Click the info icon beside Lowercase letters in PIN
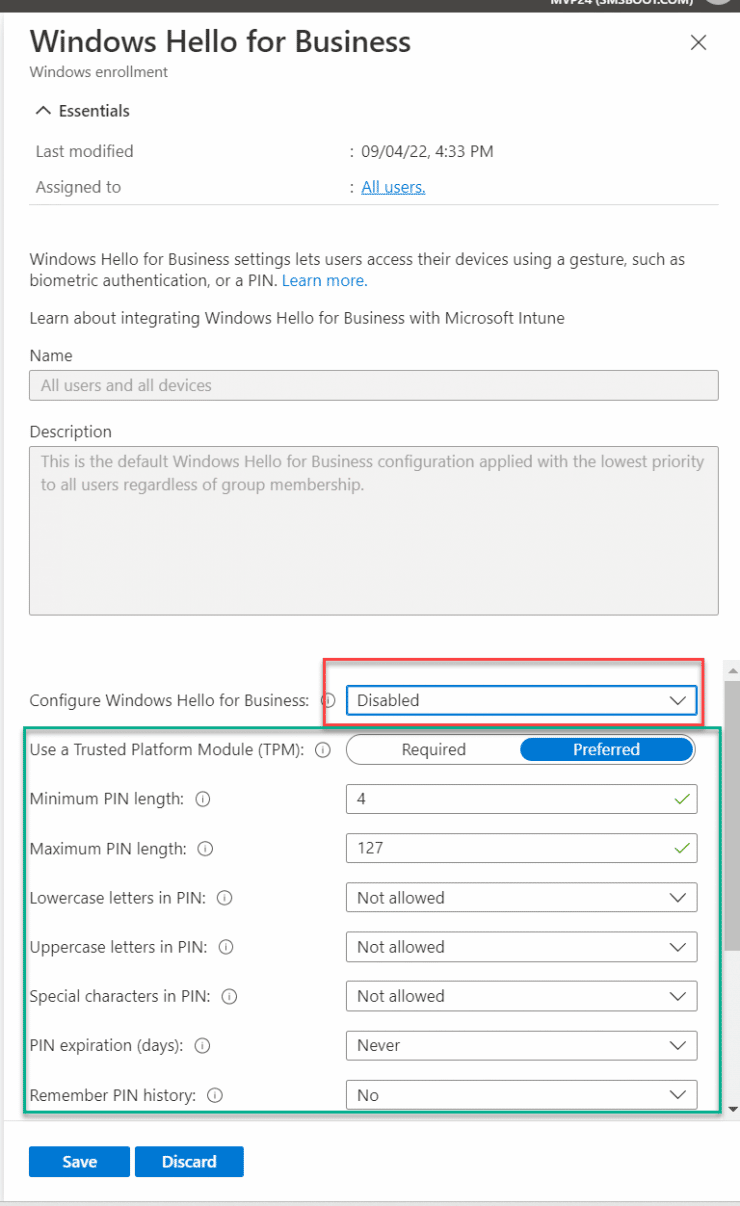The height and width of the screenshot is (1206, 740). pos(222,898)
